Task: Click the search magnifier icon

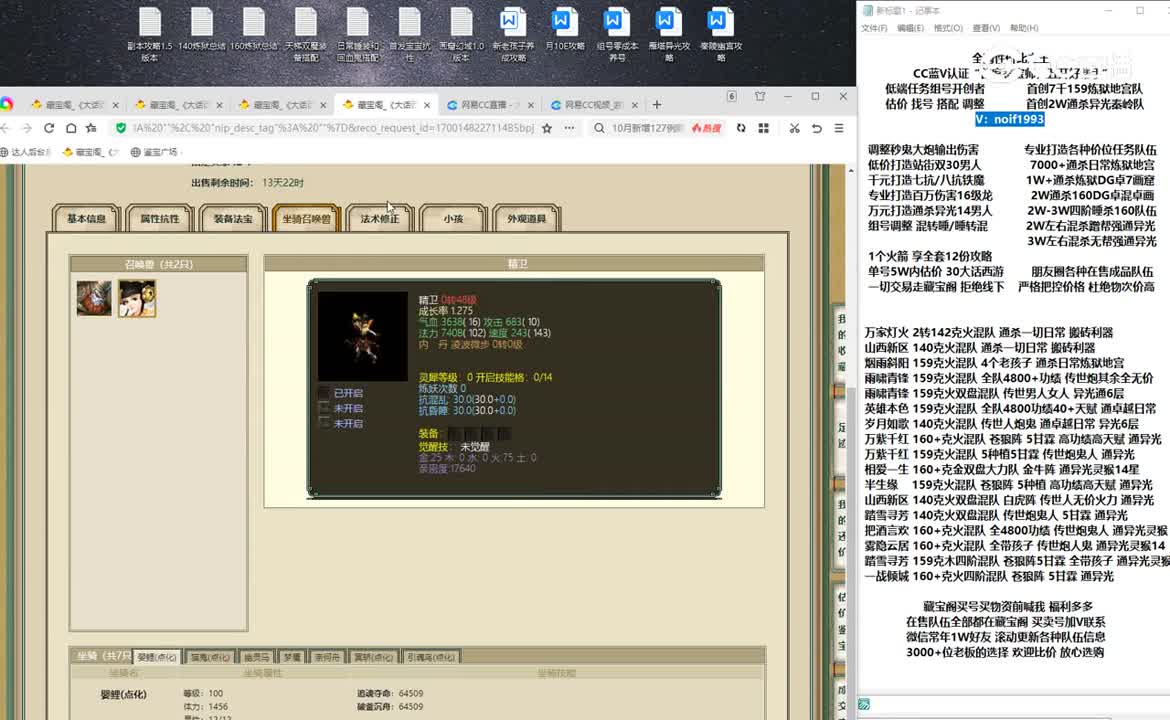Action: [599, 128]
